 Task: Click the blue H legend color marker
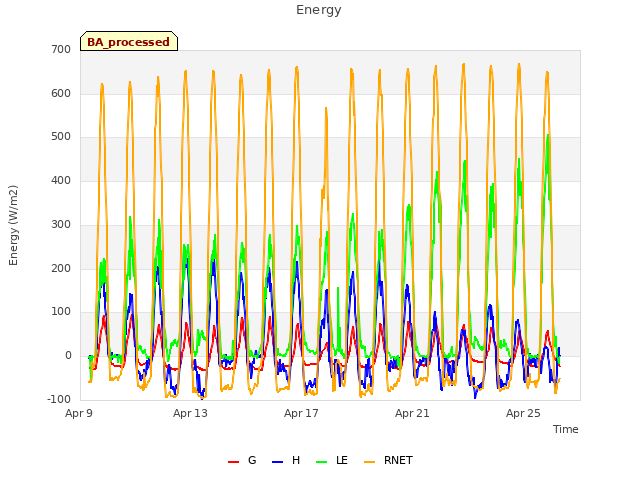pos(277,462)
